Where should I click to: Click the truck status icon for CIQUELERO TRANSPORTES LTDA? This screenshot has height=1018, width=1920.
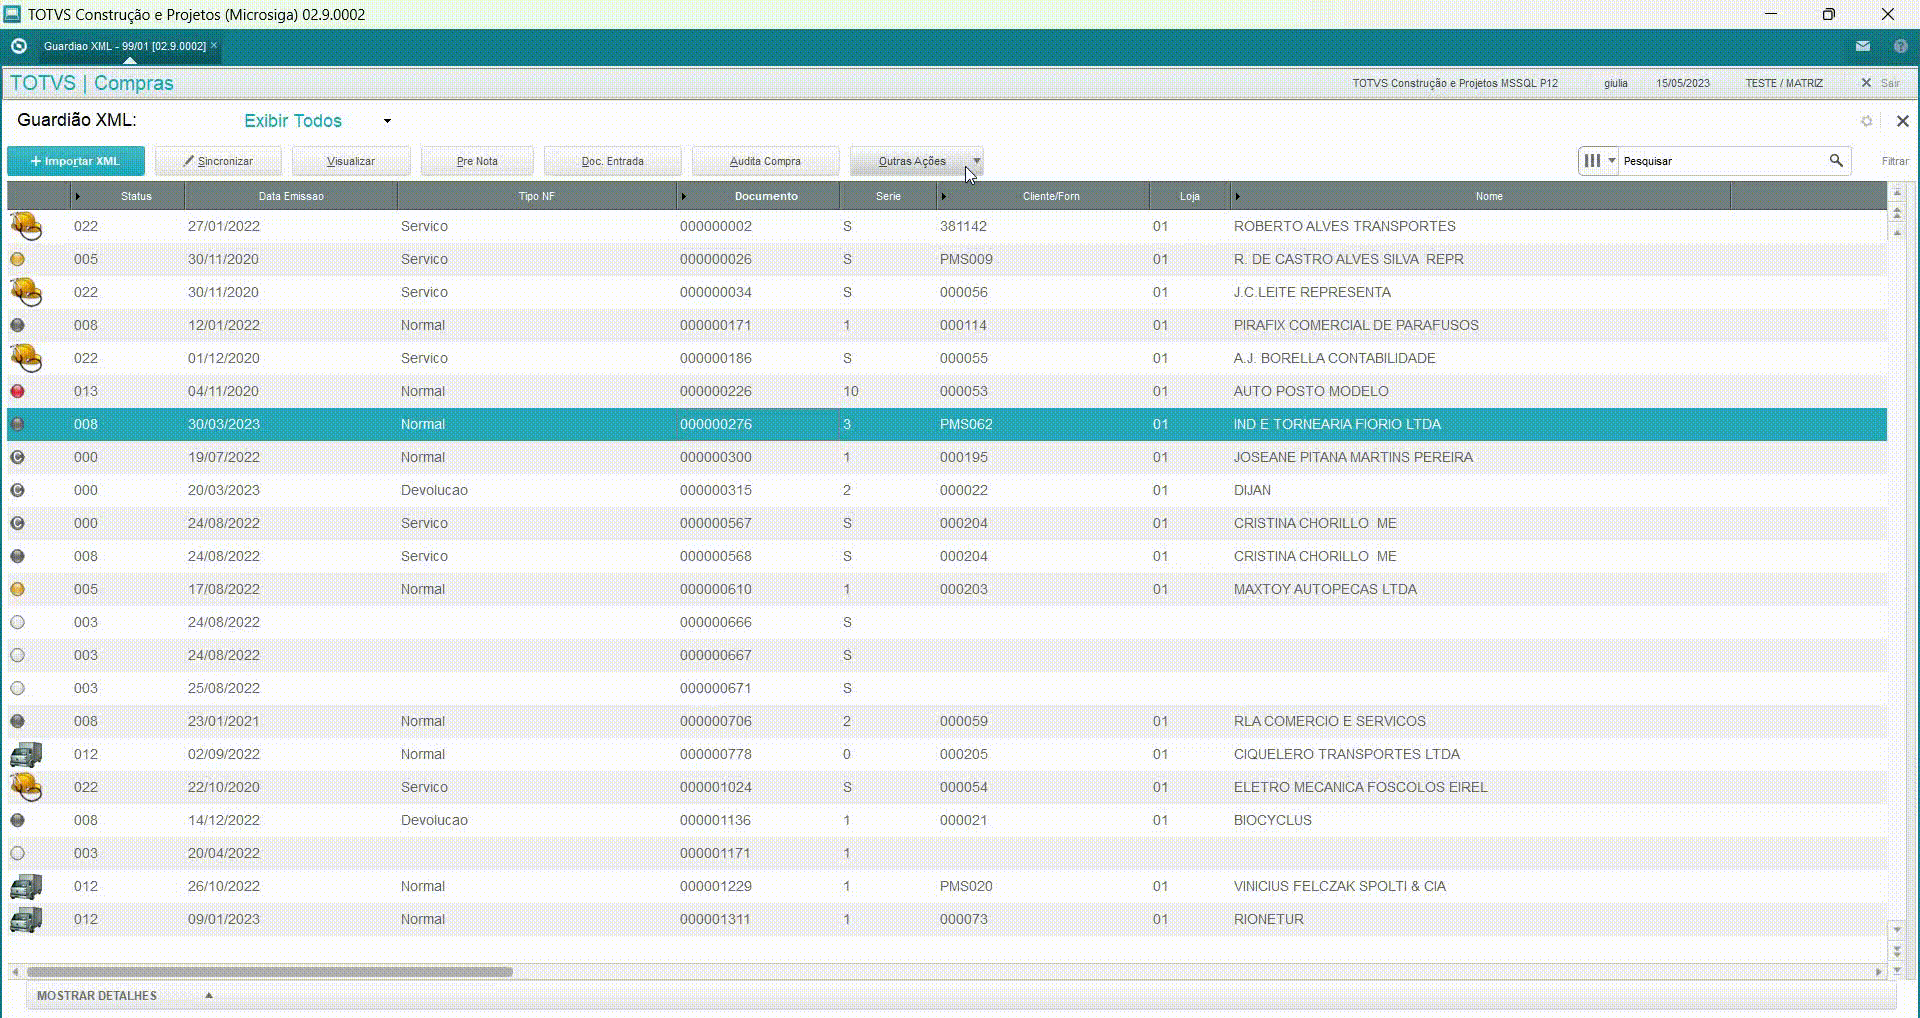click(26, 754)
